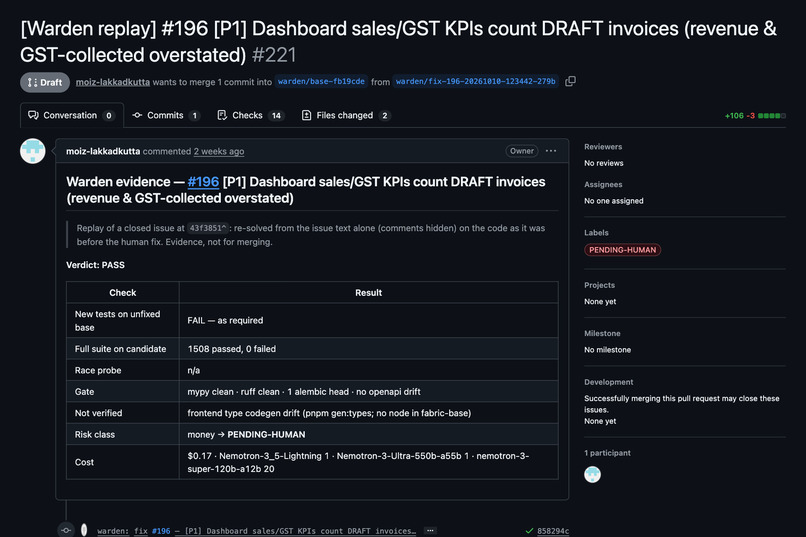Click the 'n/a' result cell
The width and height of the screenshot is (806, 537).
369,370
